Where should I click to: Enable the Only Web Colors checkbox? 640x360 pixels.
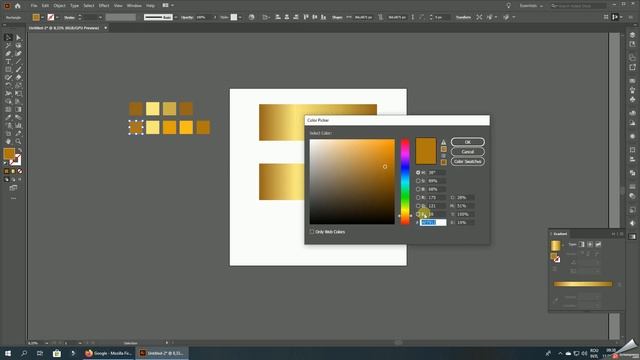coord(312,232)
